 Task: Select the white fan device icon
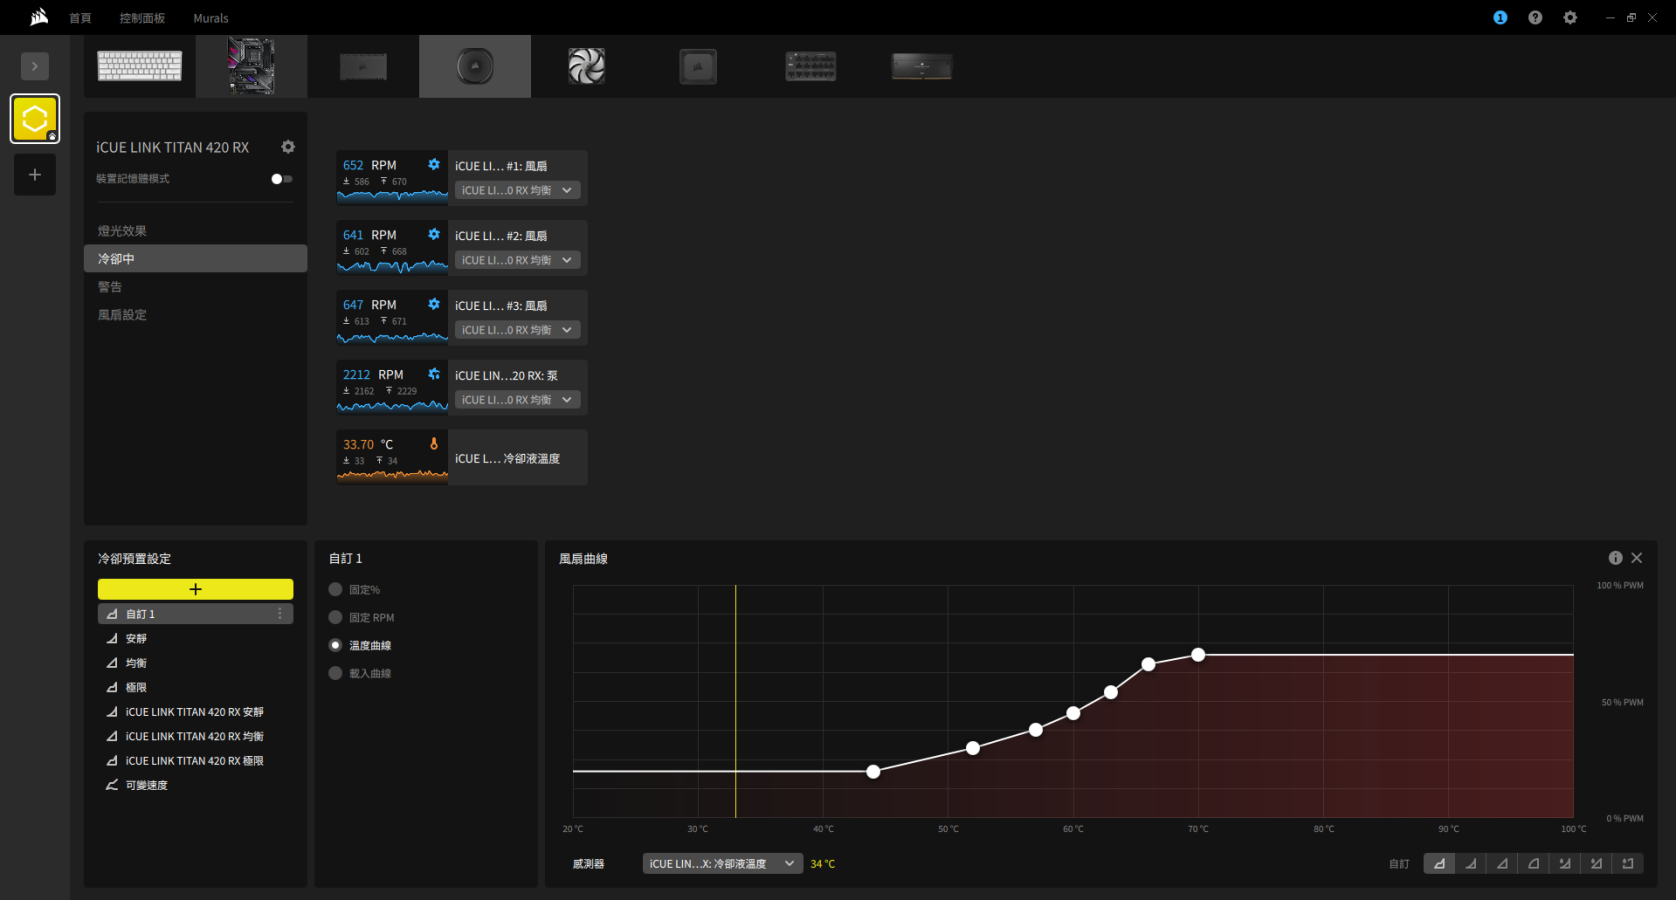click(x=587, y=66)
